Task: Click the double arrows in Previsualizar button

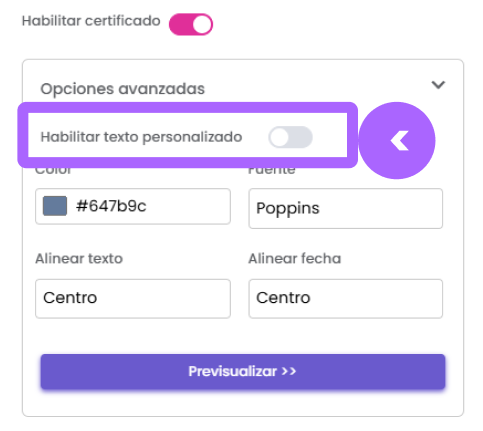Action: (289, 371)
